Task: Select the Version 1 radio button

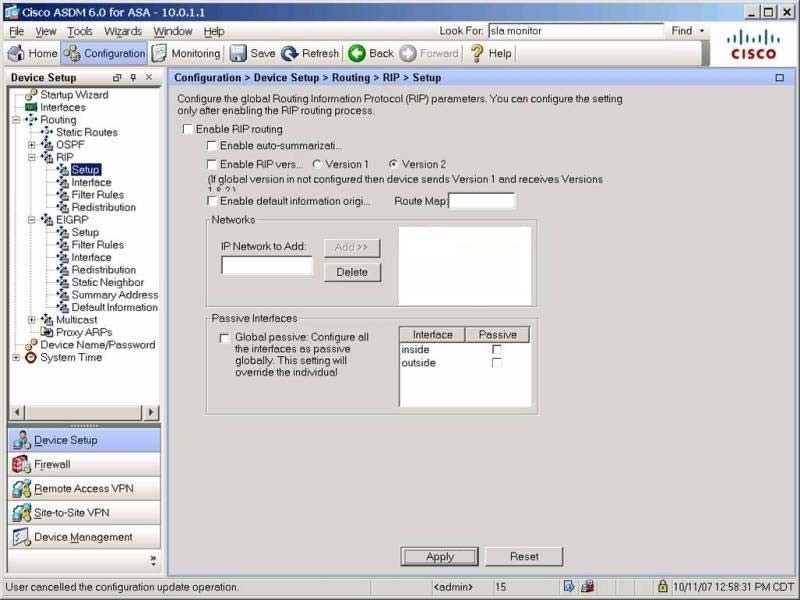Action: coord(317,164)
